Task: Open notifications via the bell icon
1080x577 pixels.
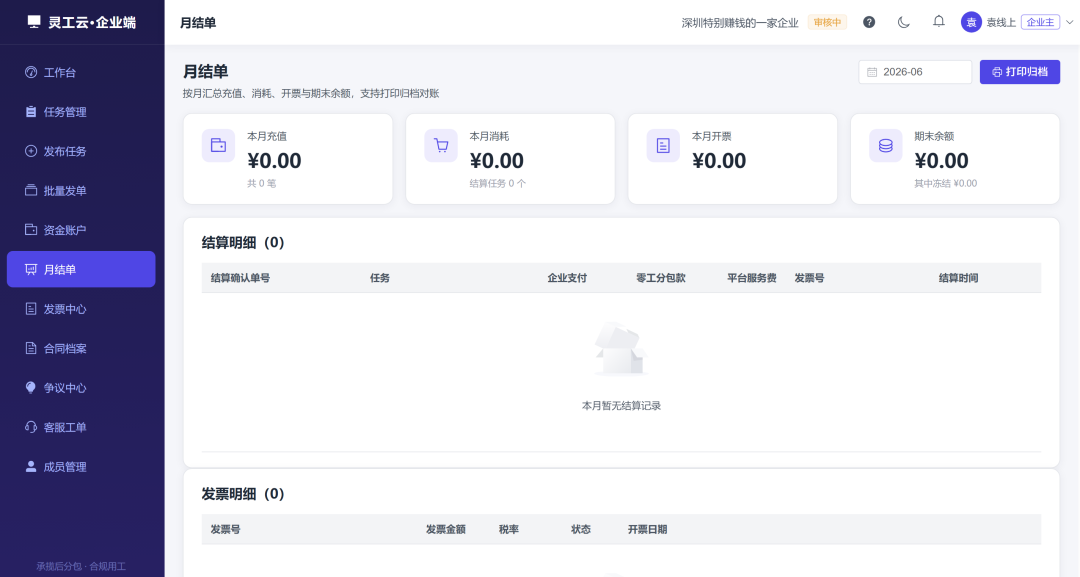Action: (939, 22)
